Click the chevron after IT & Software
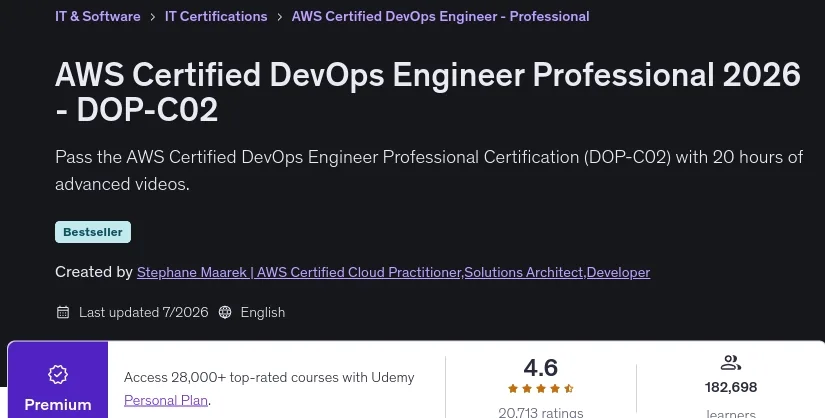This screenshot has width=825, height=418. click(153, 17)
